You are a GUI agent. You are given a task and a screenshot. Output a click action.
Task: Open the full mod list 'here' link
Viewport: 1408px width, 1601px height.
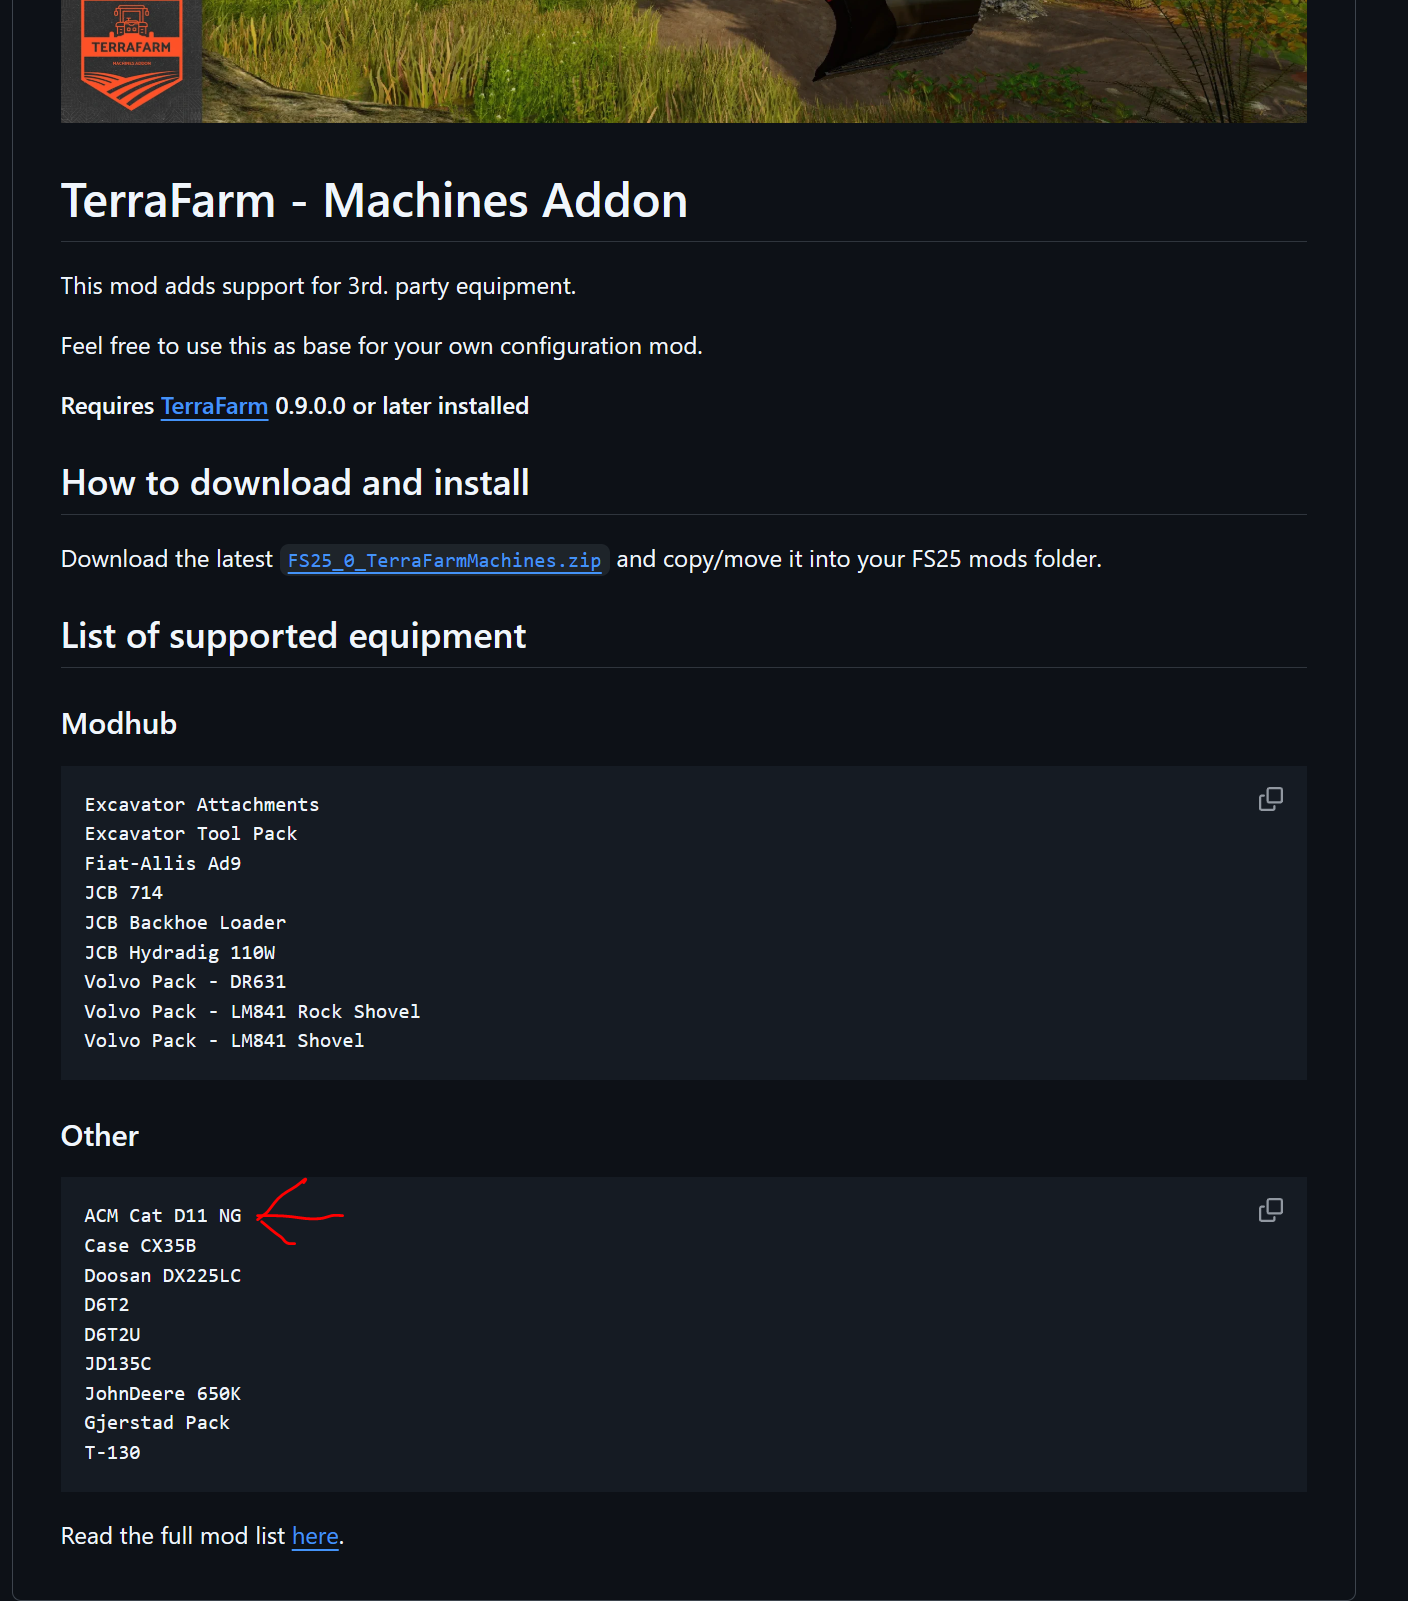tap(315, 1536)
